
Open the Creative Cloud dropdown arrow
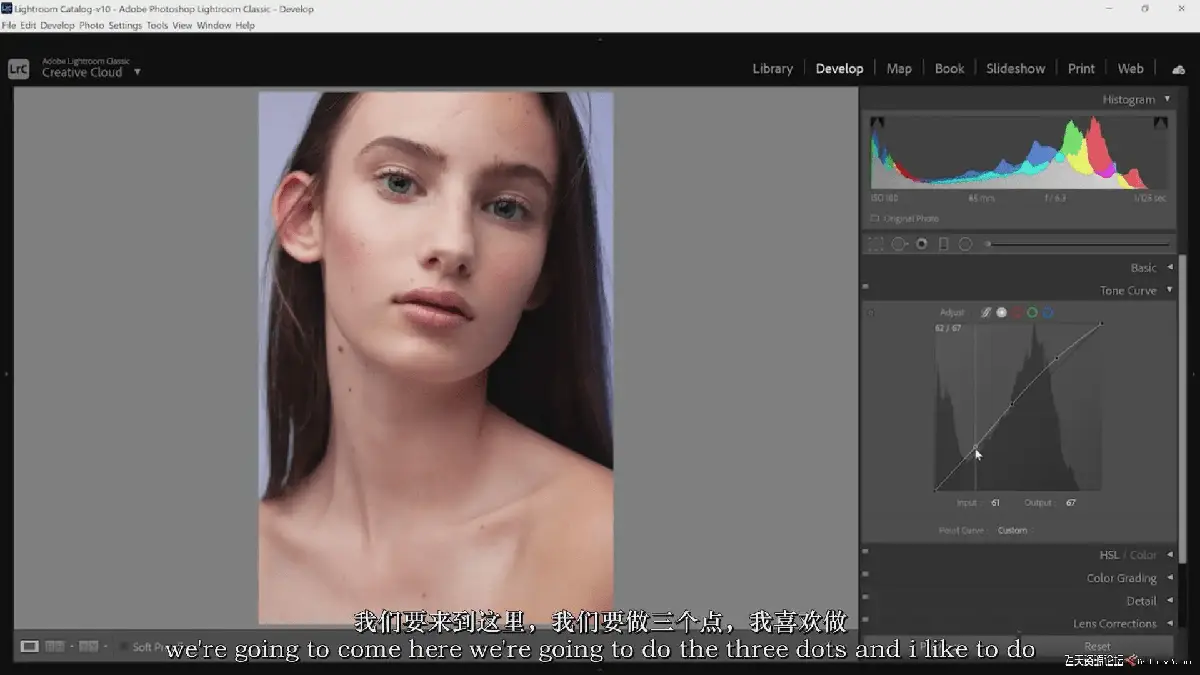(x=137, y=72)
